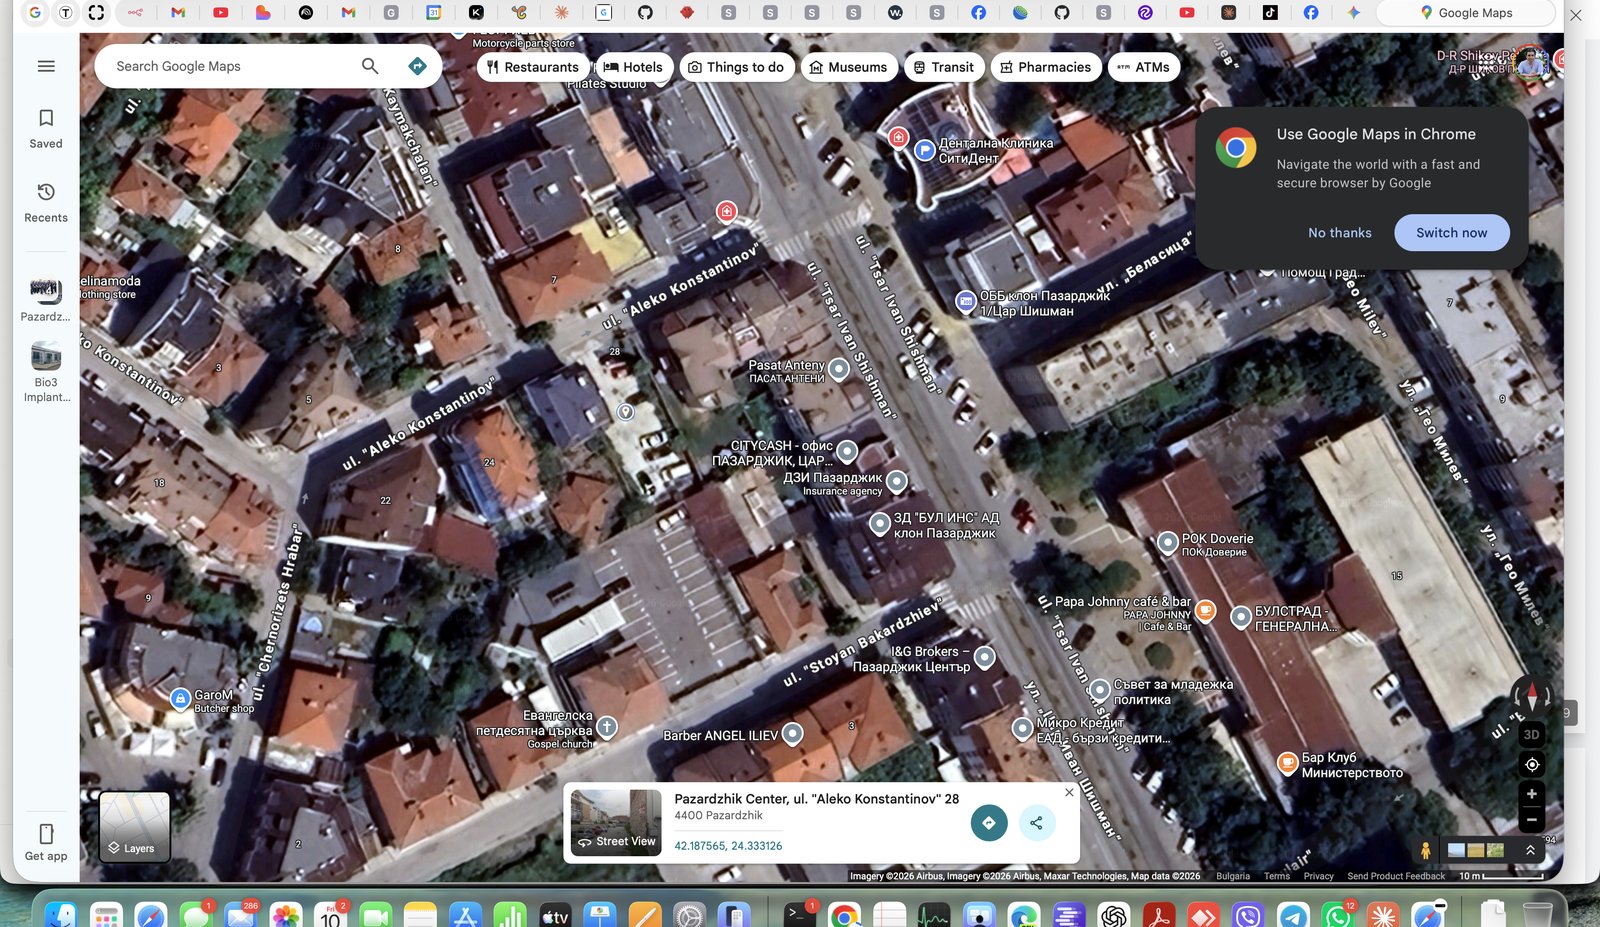Click the share icon in place card
Viewport: 1600px width, 927px height.
[1036, 823]
